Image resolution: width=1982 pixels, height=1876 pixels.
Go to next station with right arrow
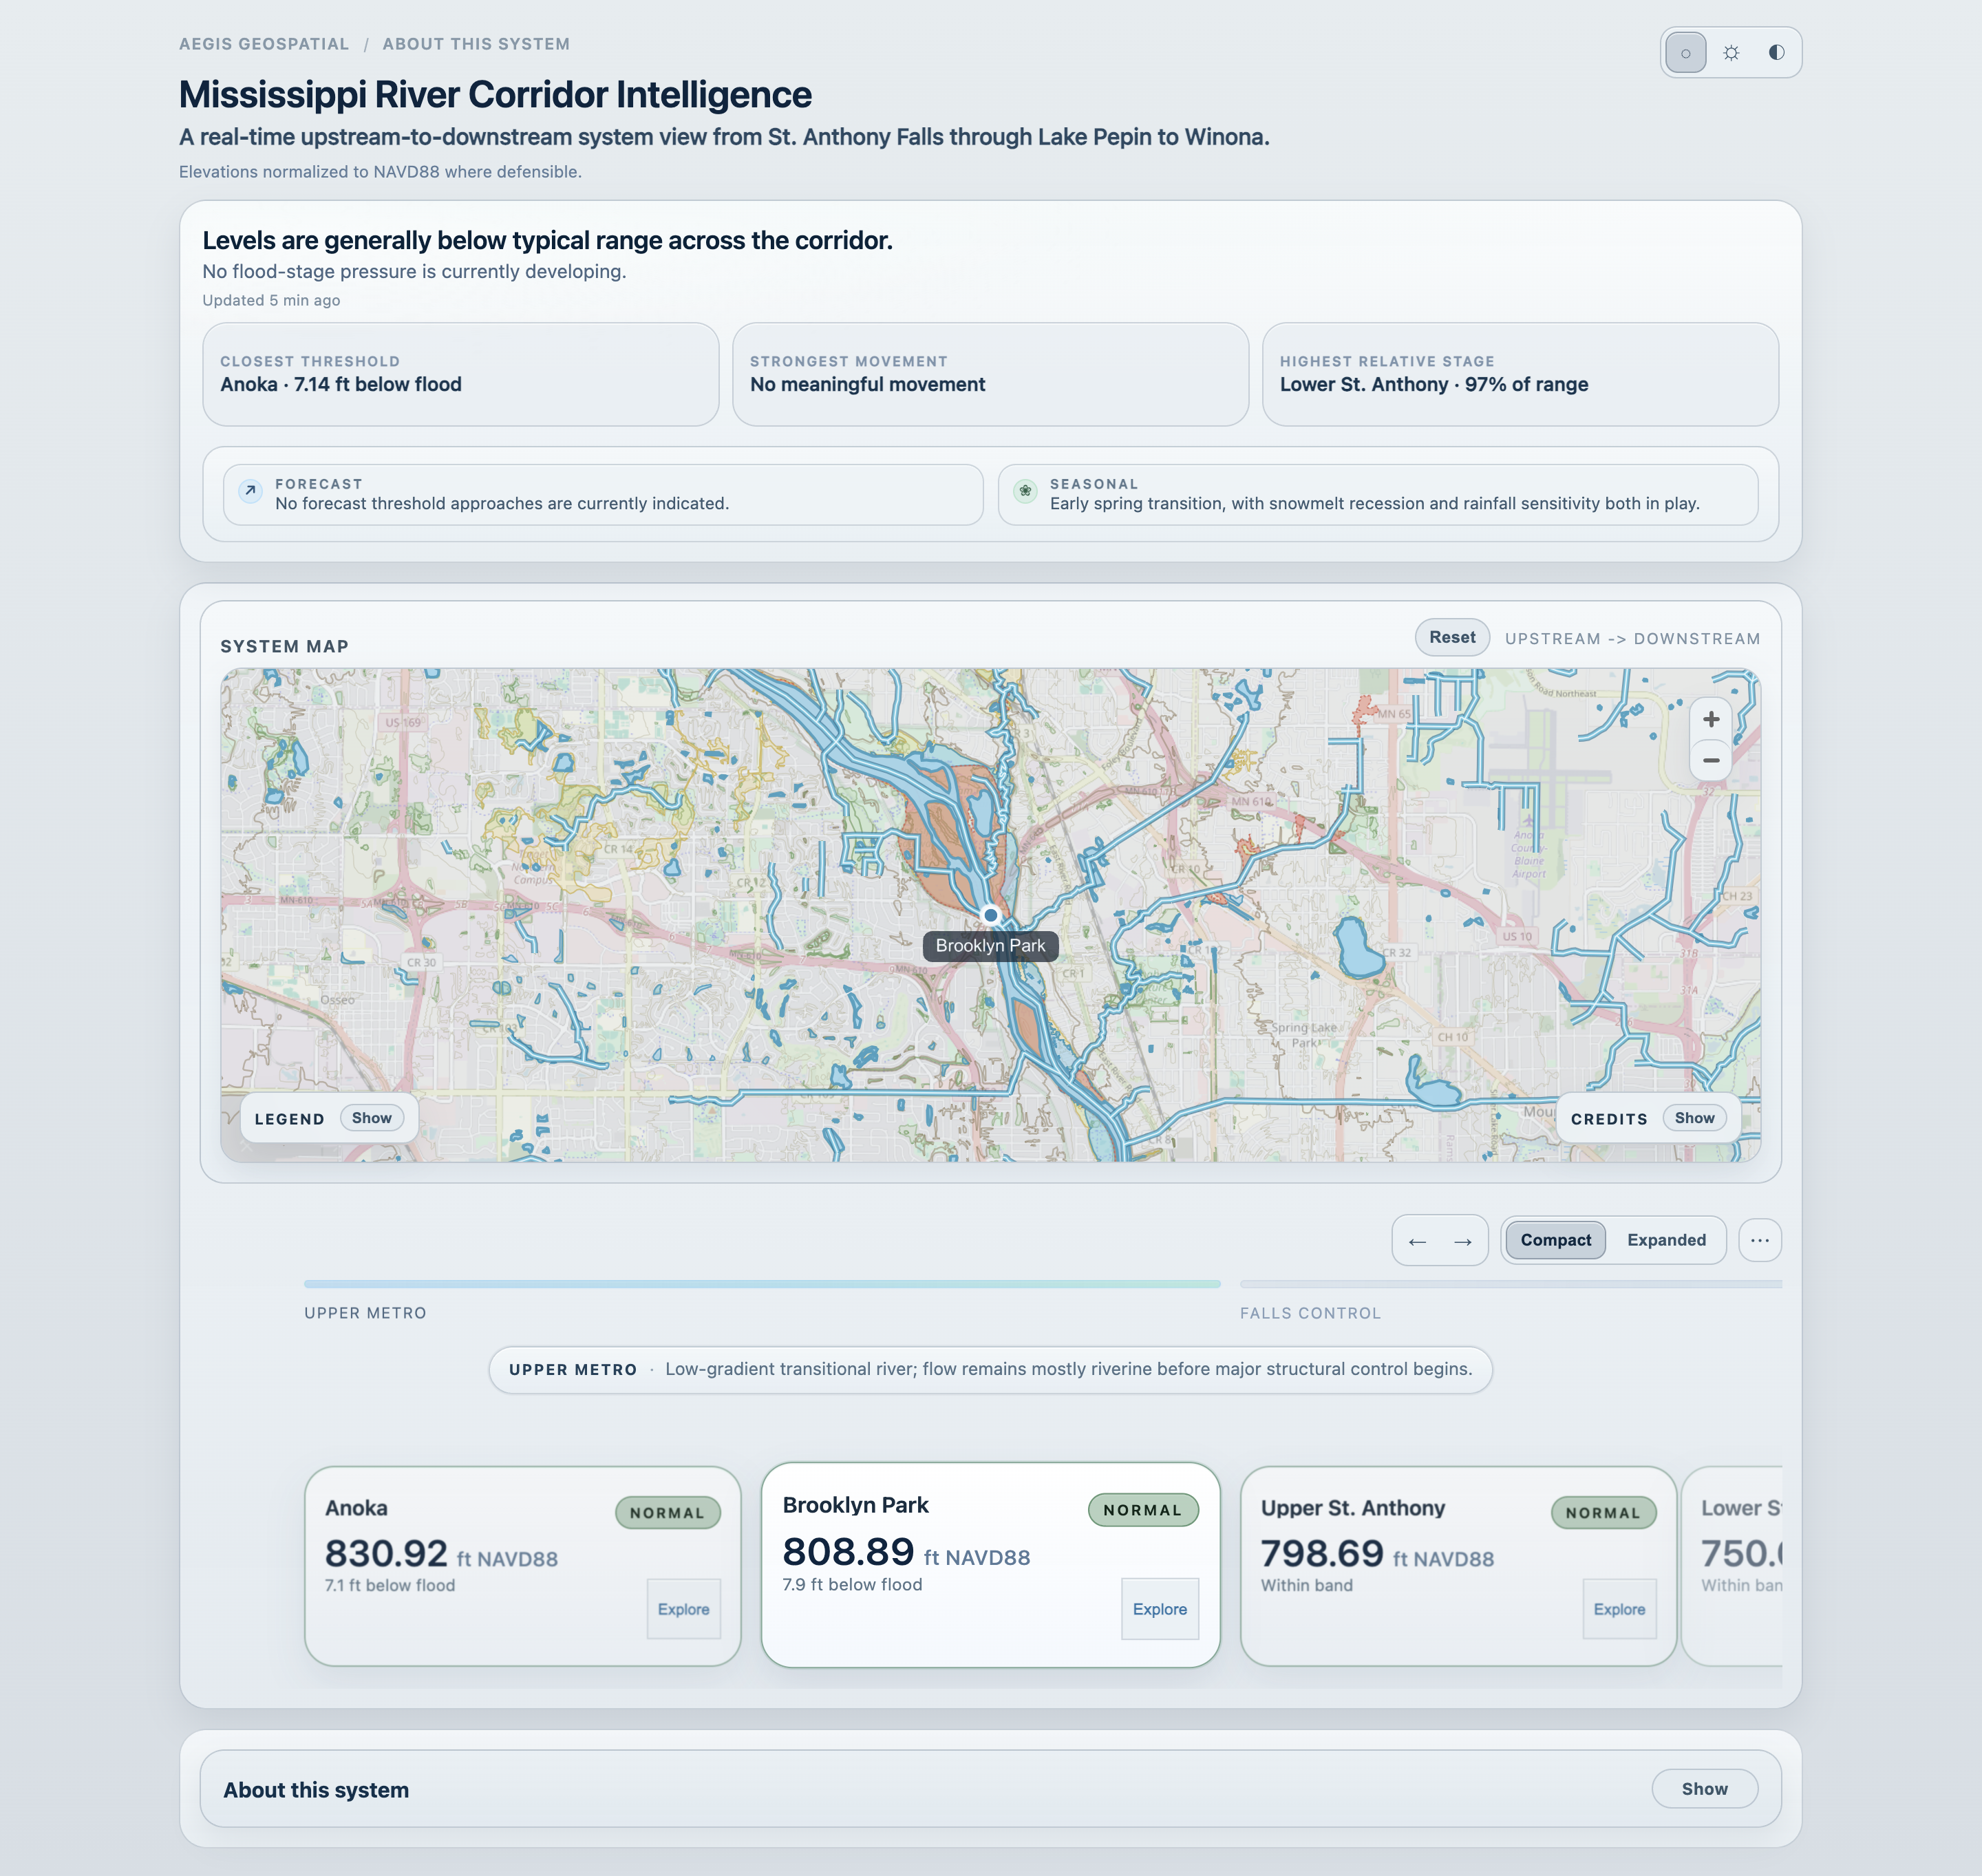pyautogui.click(x=1462, y=1241)
